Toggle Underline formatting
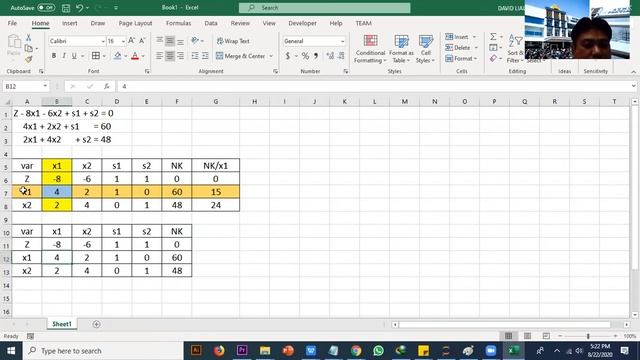The image size is (640, 360). pos(74,56)
